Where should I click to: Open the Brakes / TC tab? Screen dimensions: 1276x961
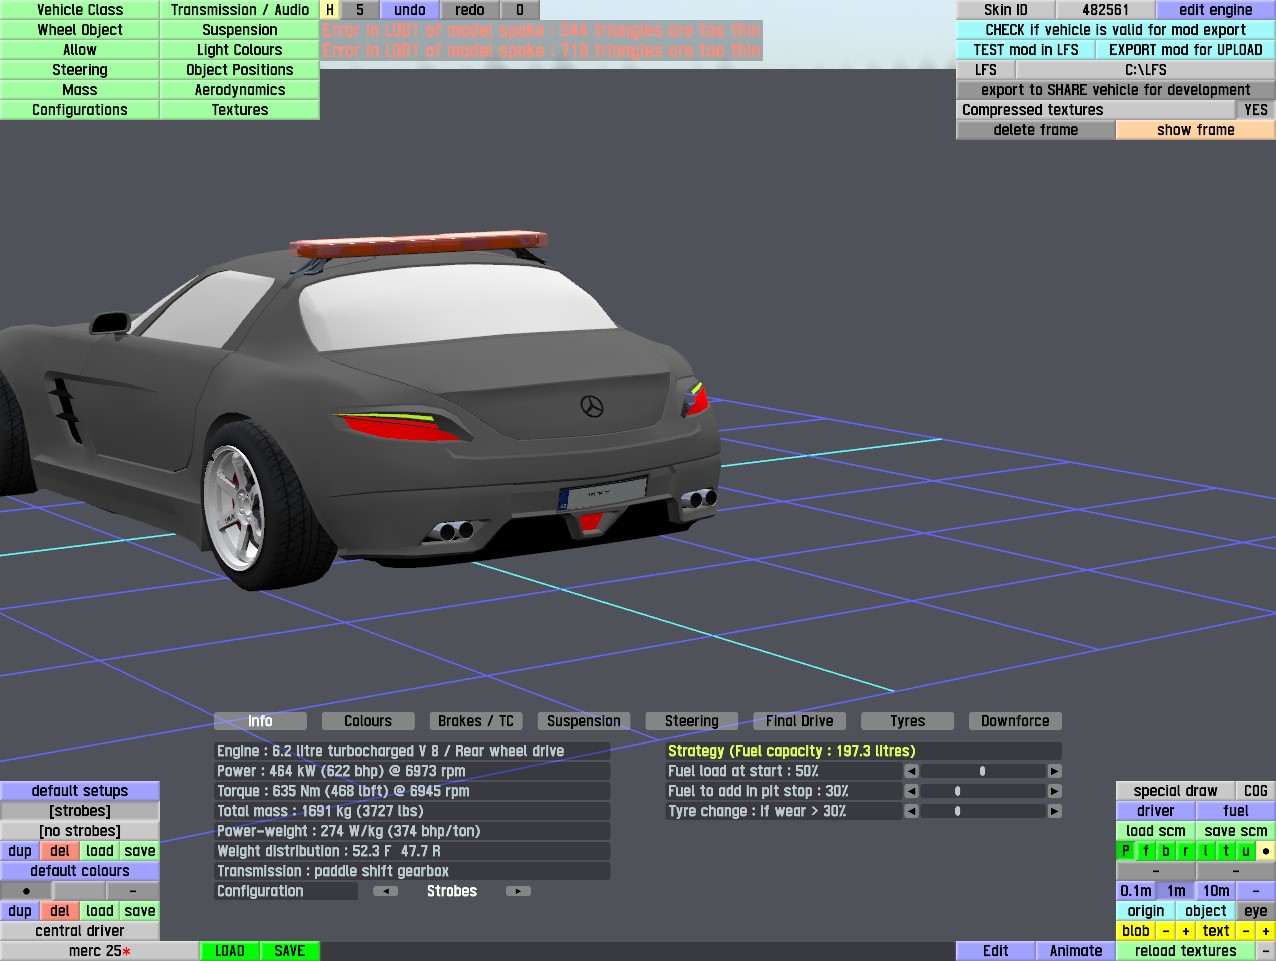pyautogui.click(x=476, y=721)
